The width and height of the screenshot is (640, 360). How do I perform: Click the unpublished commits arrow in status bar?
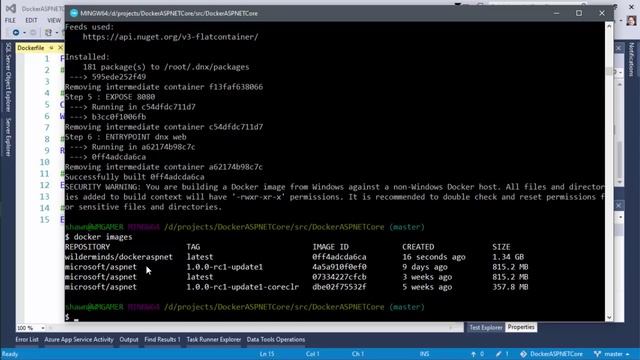point(477,354)
